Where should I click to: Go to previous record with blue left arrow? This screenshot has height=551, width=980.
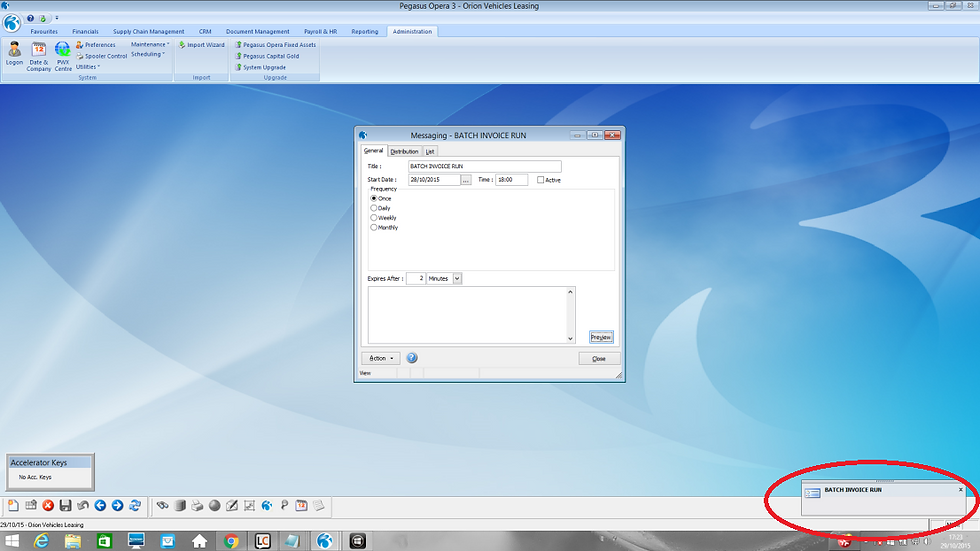pos(100,505)
